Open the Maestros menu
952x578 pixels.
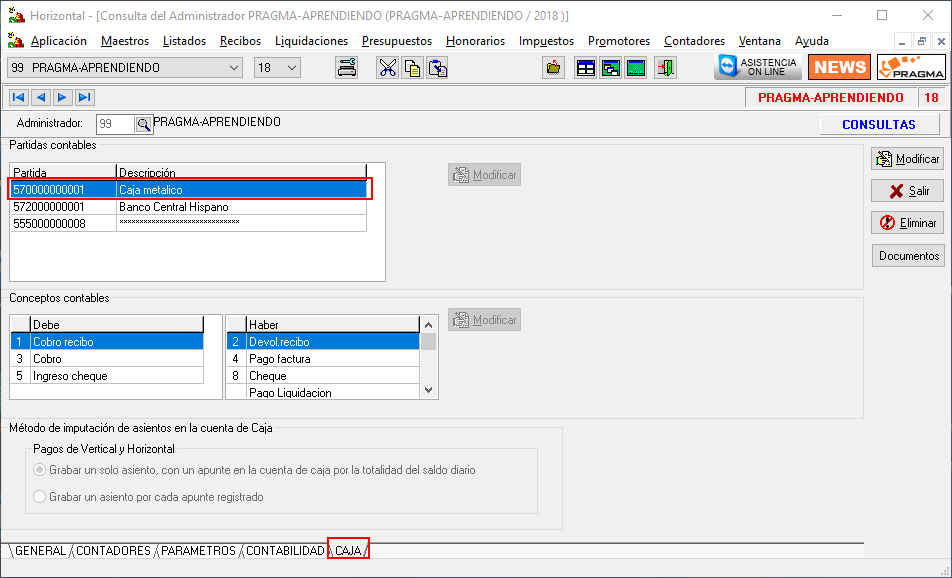[x=125, y=41]
